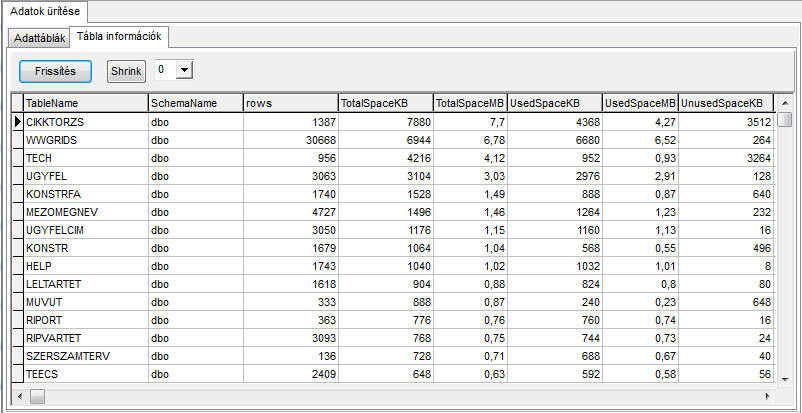Select the CIKKTORZS table name cell
Viewport: 802px width, 413px height.
pyautogui.click(x=86, y=122)
